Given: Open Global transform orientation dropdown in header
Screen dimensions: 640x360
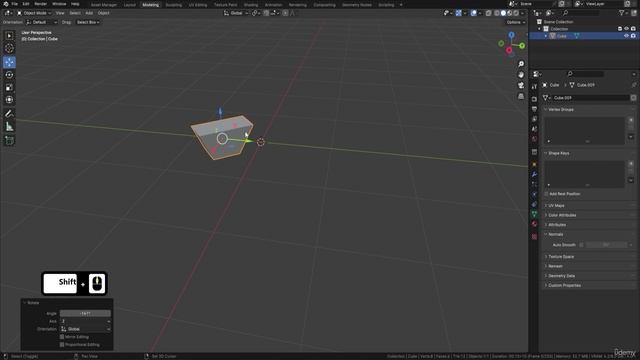Looking at the screenshot, I should pos(236,13).
